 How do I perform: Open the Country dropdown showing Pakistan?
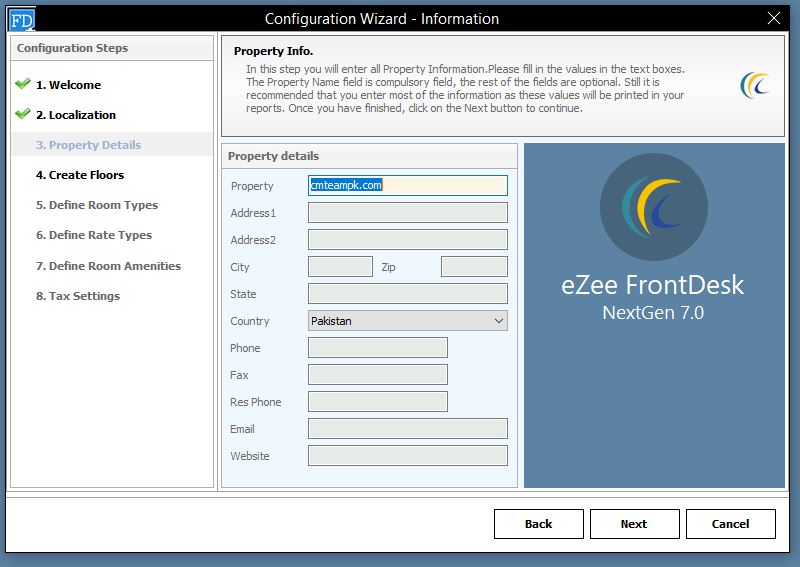[408, 321]
